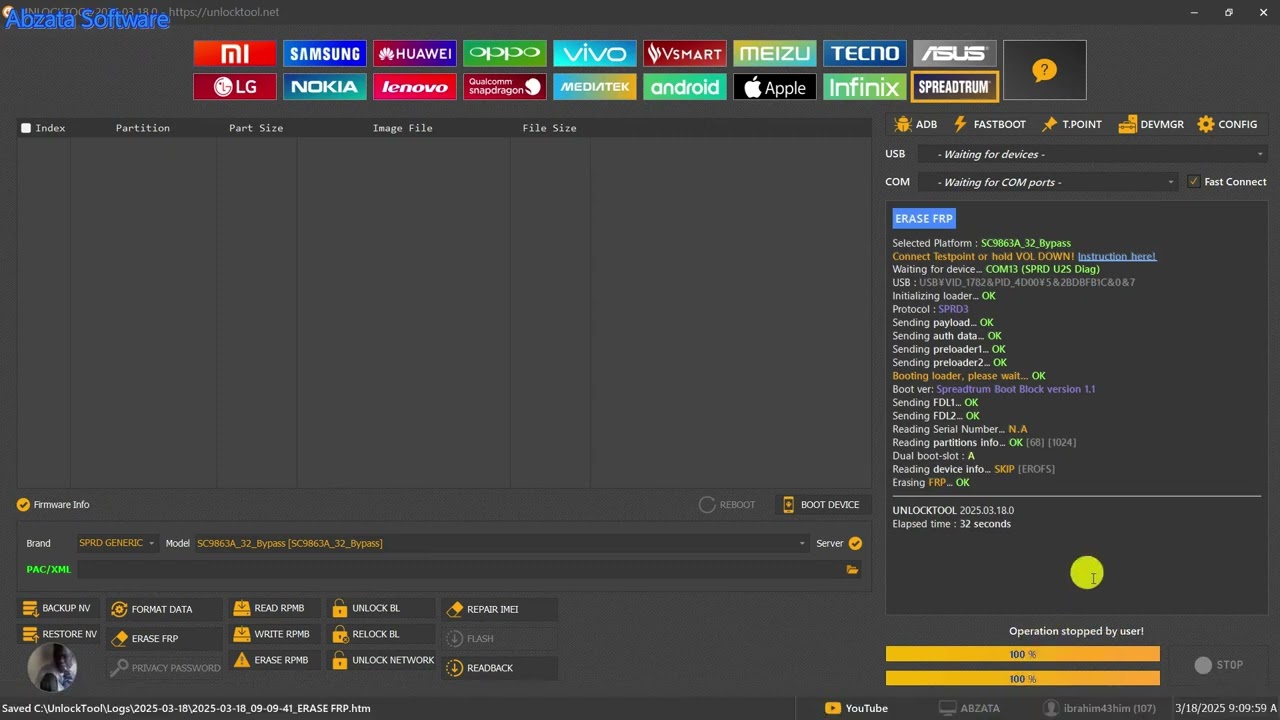Select the Vsmart brand tile
The height and width of the screenshot is (720, 1280).
(x=685, y=54)
